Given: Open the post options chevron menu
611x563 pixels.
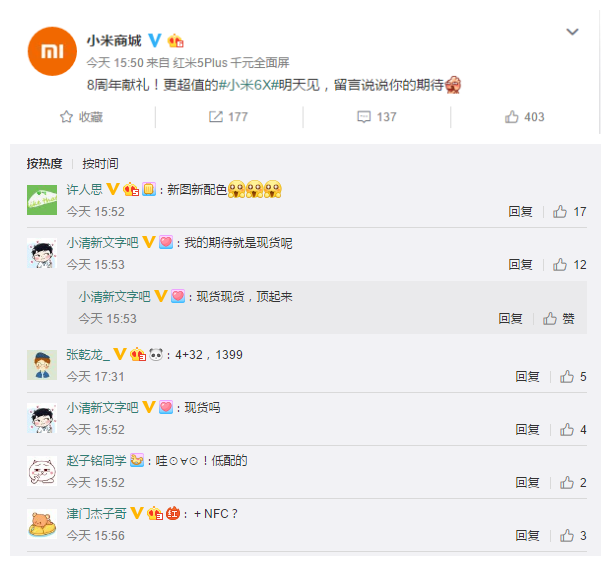Looking at the screenshot, I should pyautogui.click(x=572, y=32).
